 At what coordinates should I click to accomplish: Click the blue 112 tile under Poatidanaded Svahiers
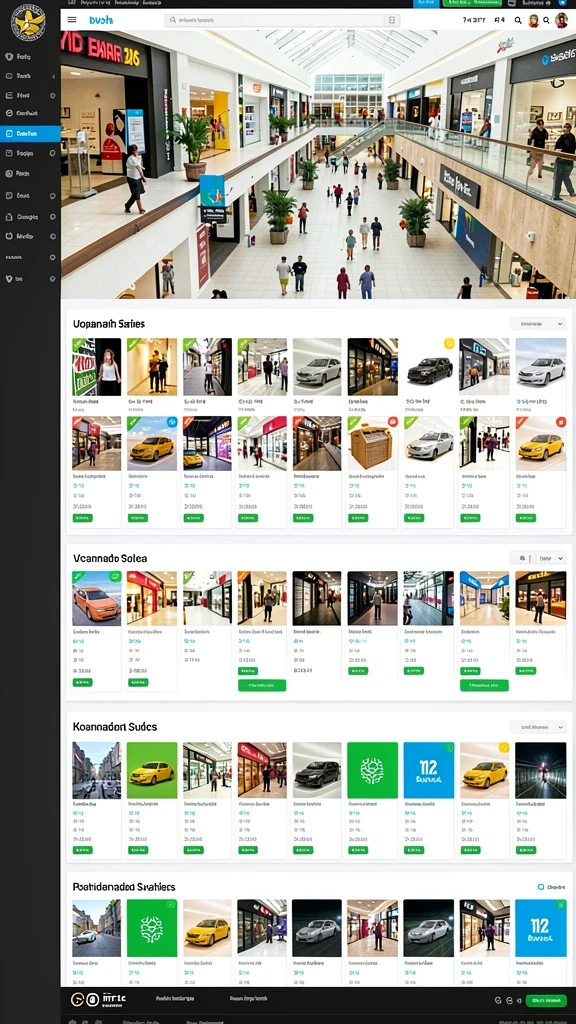coord(541,928)
